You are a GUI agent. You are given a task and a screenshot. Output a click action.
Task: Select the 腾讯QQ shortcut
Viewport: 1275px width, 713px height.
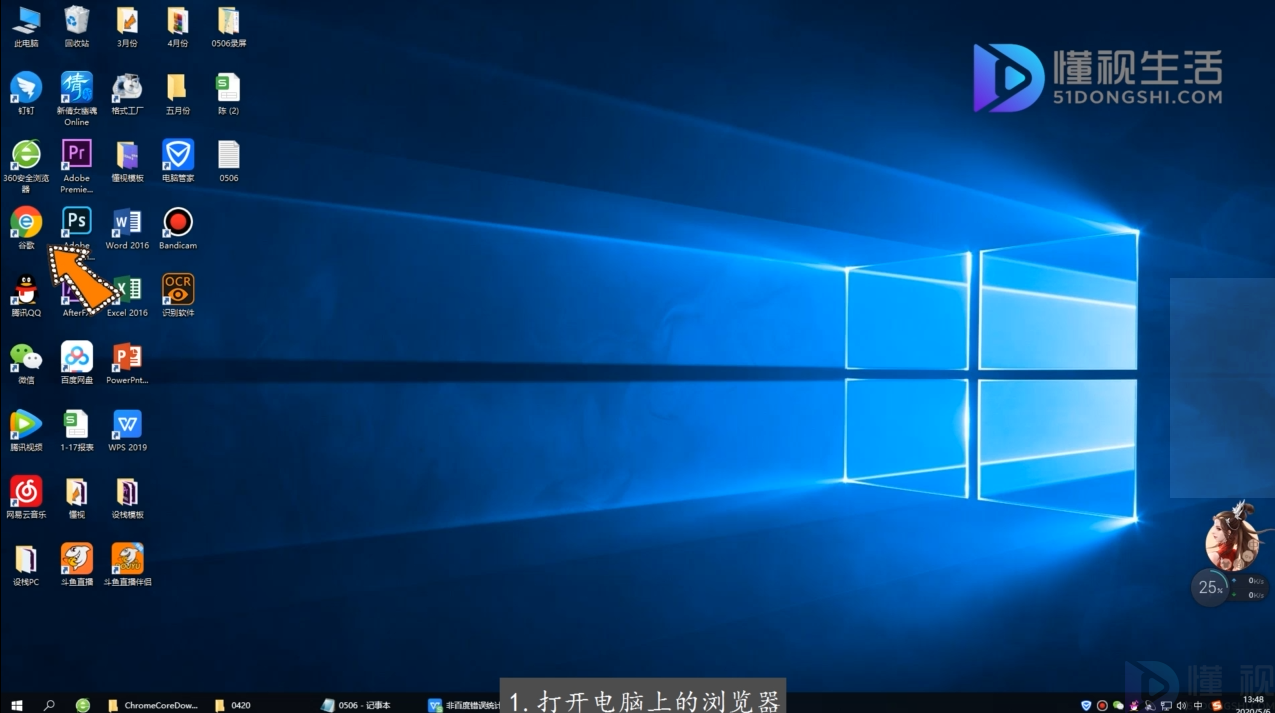tap(26, 295)
